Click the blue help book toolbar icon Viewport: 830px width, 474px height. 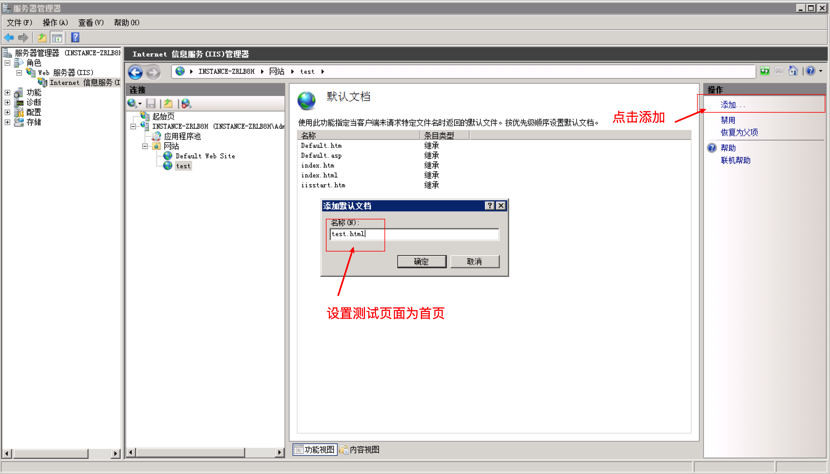click(x=75, y=38)
